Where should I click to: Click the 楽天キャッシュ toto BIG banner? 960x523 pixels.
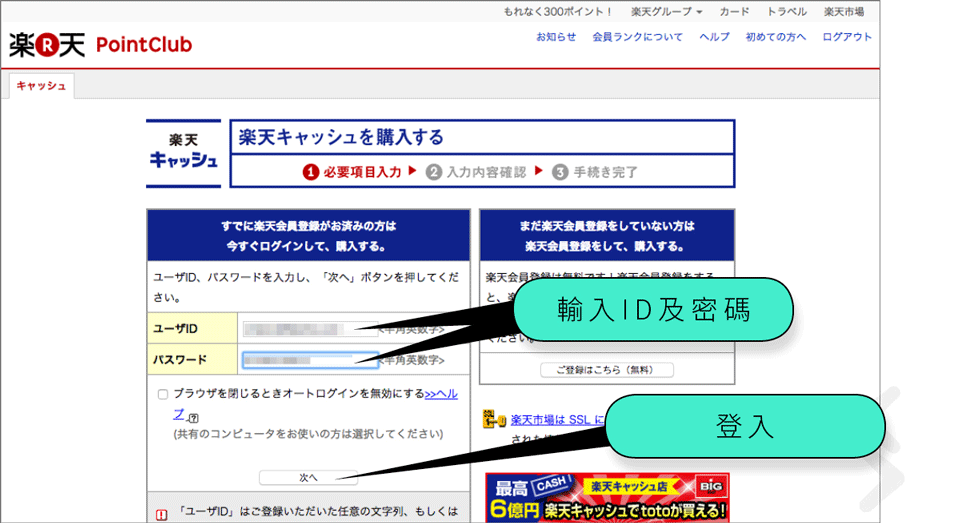607,497
